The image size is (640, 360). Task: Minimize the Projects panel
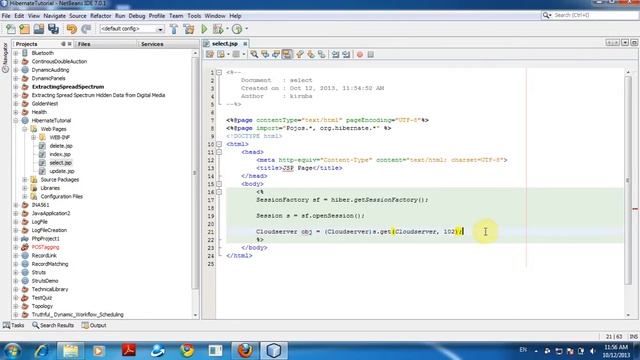[63, 44]
